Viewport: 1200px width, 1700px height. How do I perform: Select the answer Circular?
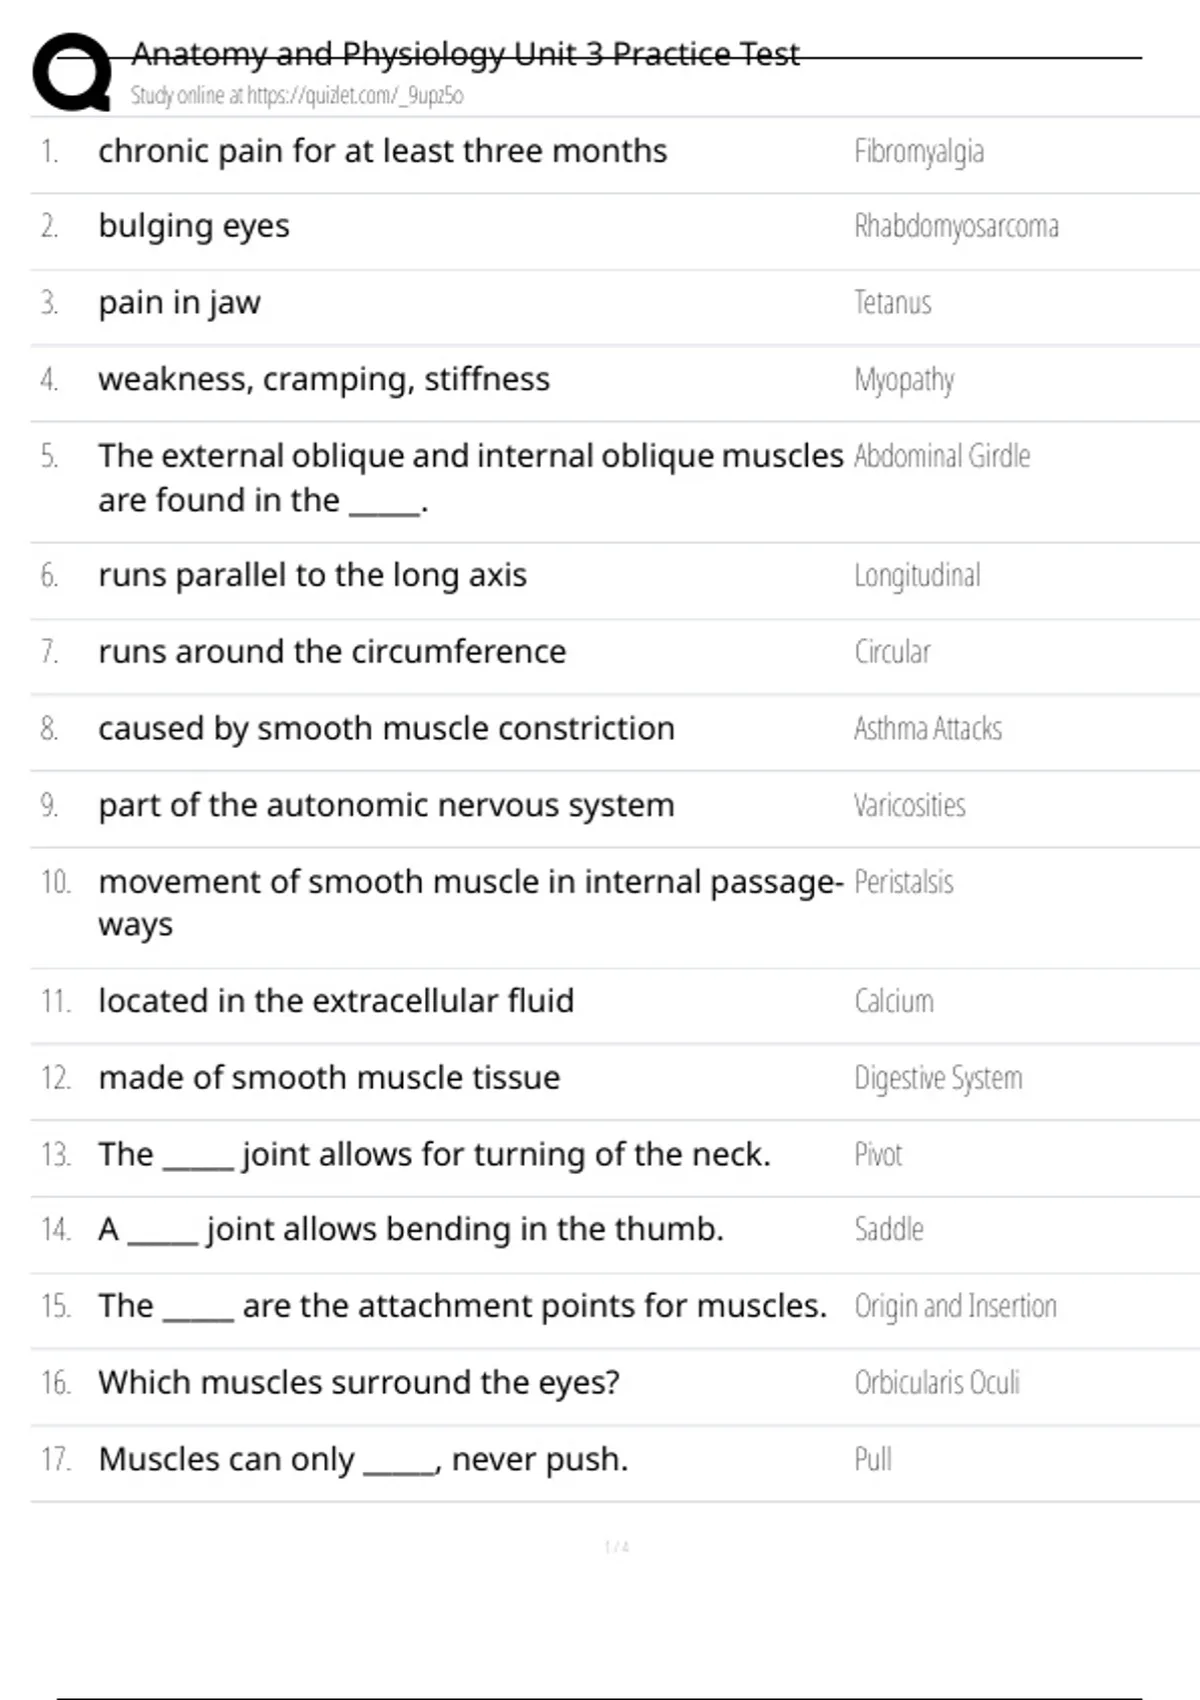point(892,653)
